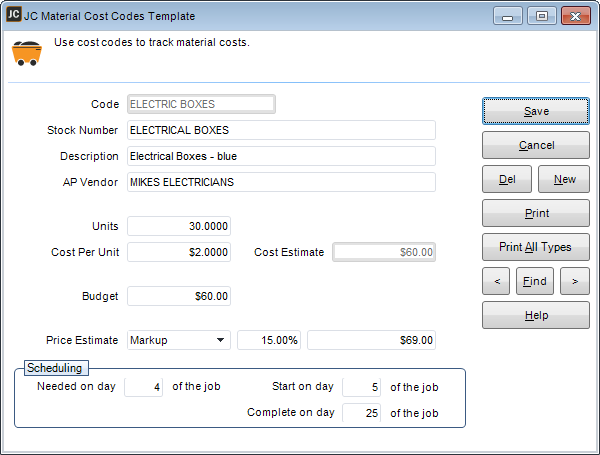The width and height of the screenshot is (600, 455).
Task: Click the Units input field
Action: pos(179,226)
